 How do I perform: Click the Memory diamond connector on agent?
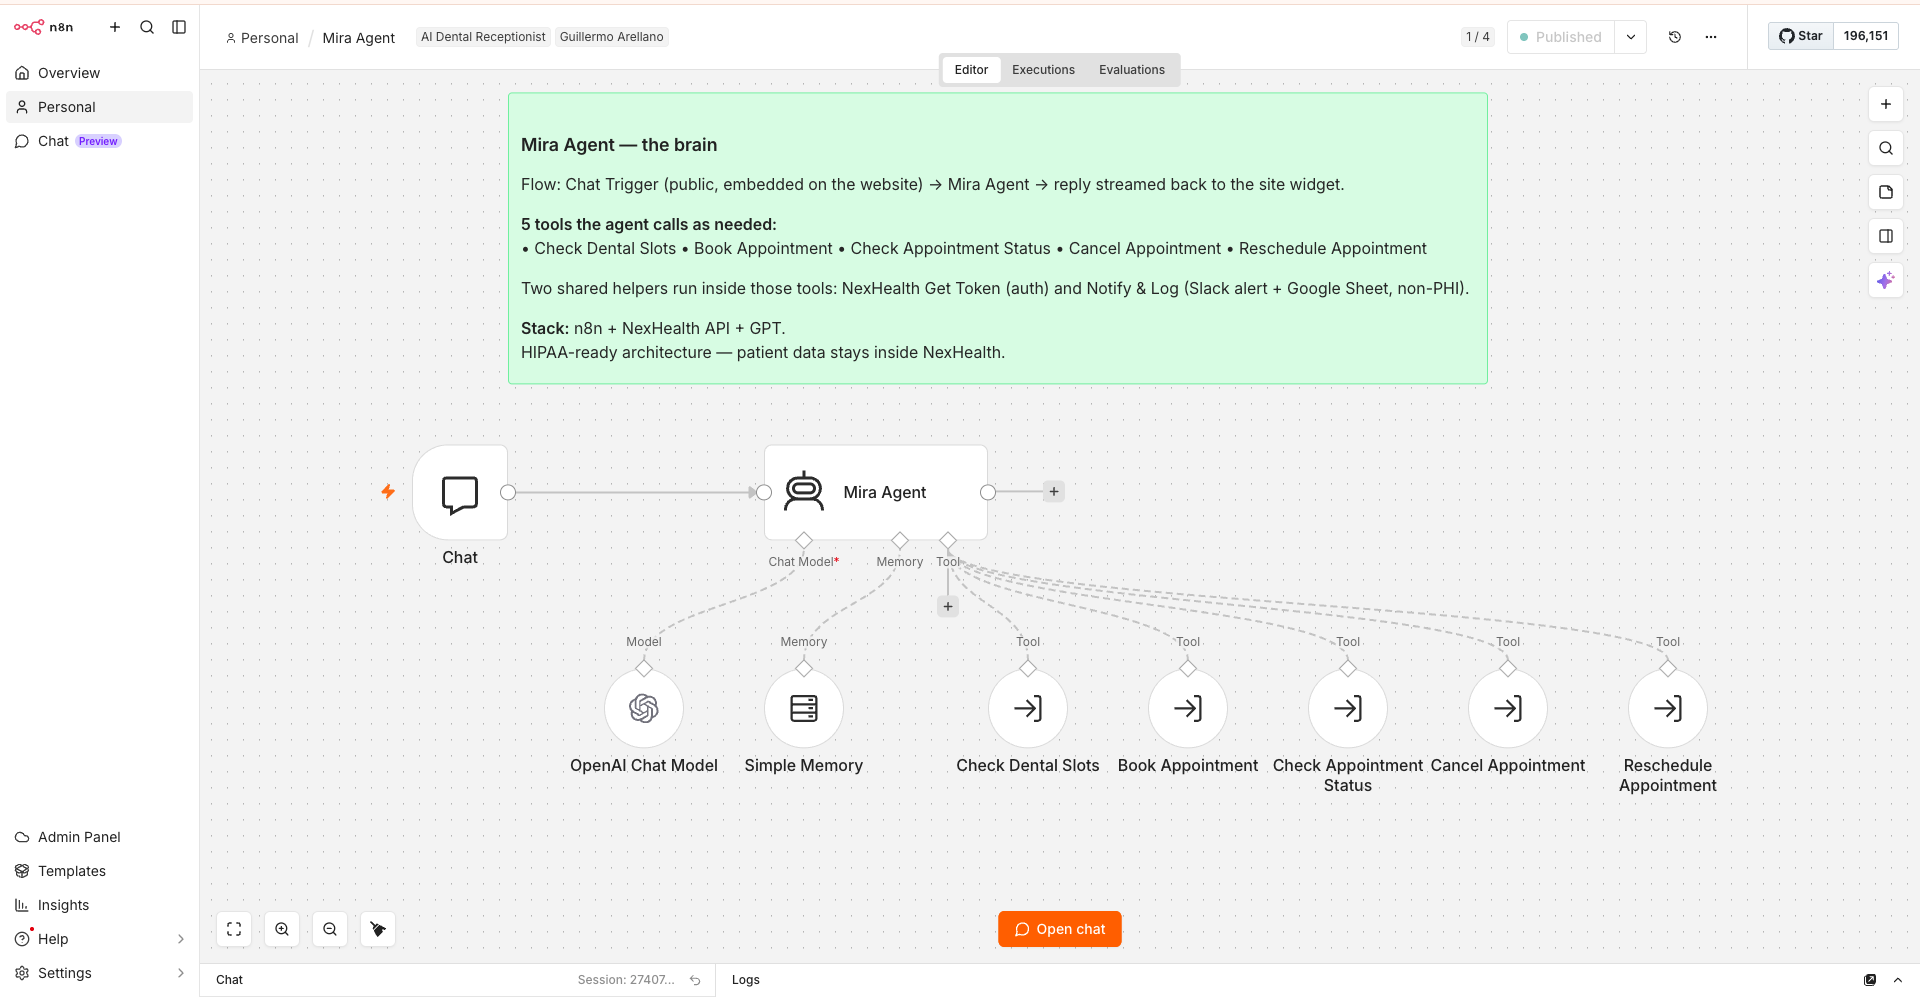pyautogui.click(x=900, y=541)
